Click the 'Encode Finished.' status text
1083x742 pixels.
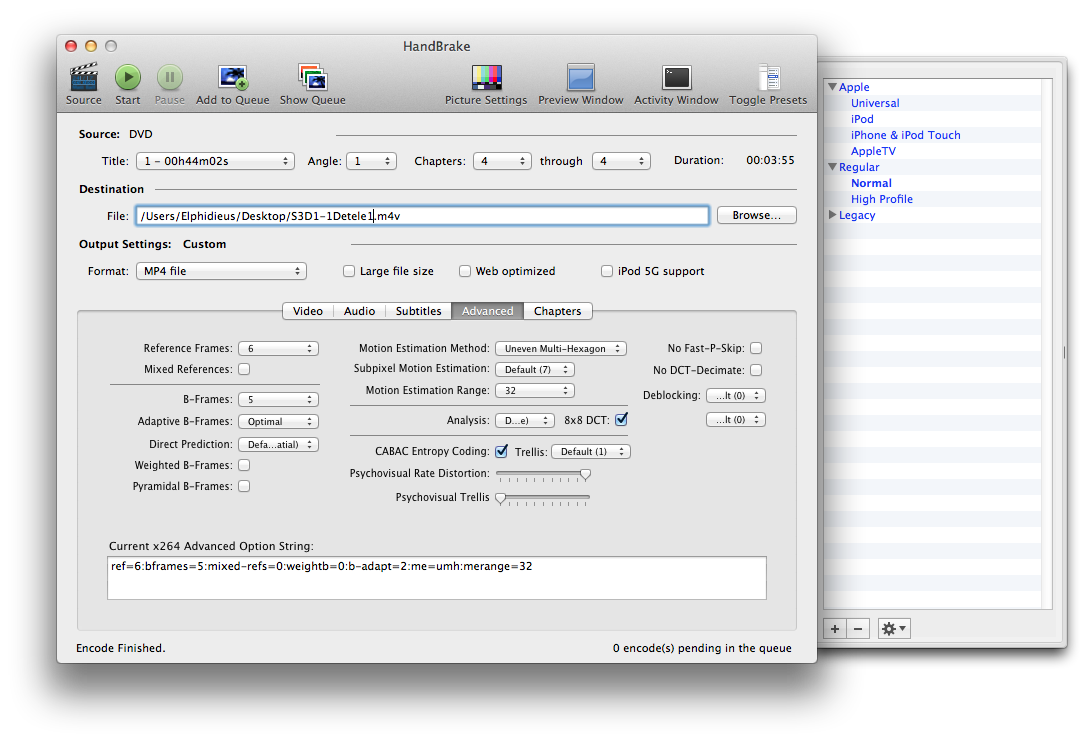click(121, 648)
